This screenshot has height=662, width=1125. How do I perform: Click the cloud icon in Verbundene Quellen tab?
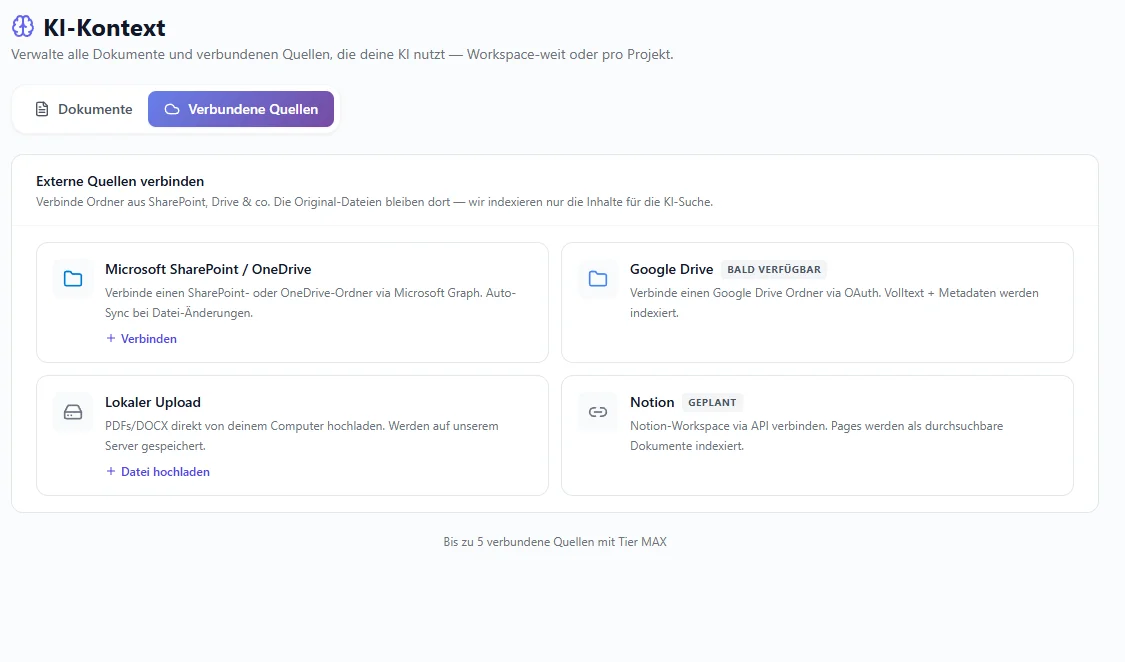point(172,109)
